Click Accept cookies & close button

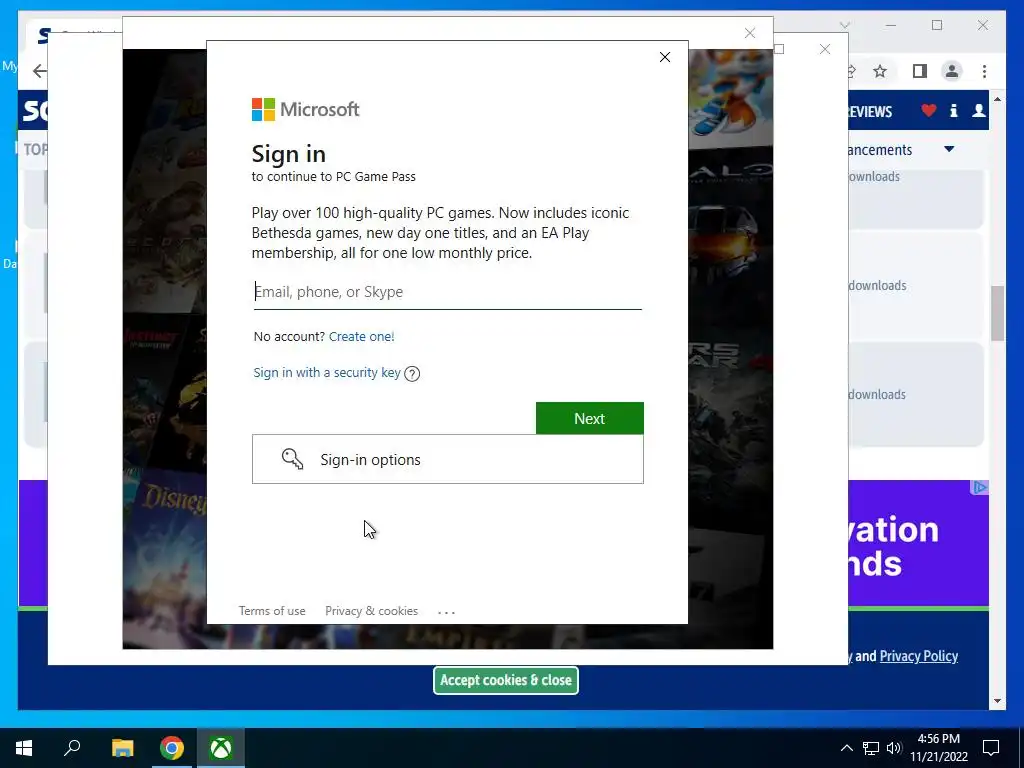click(x=505, y=680)
